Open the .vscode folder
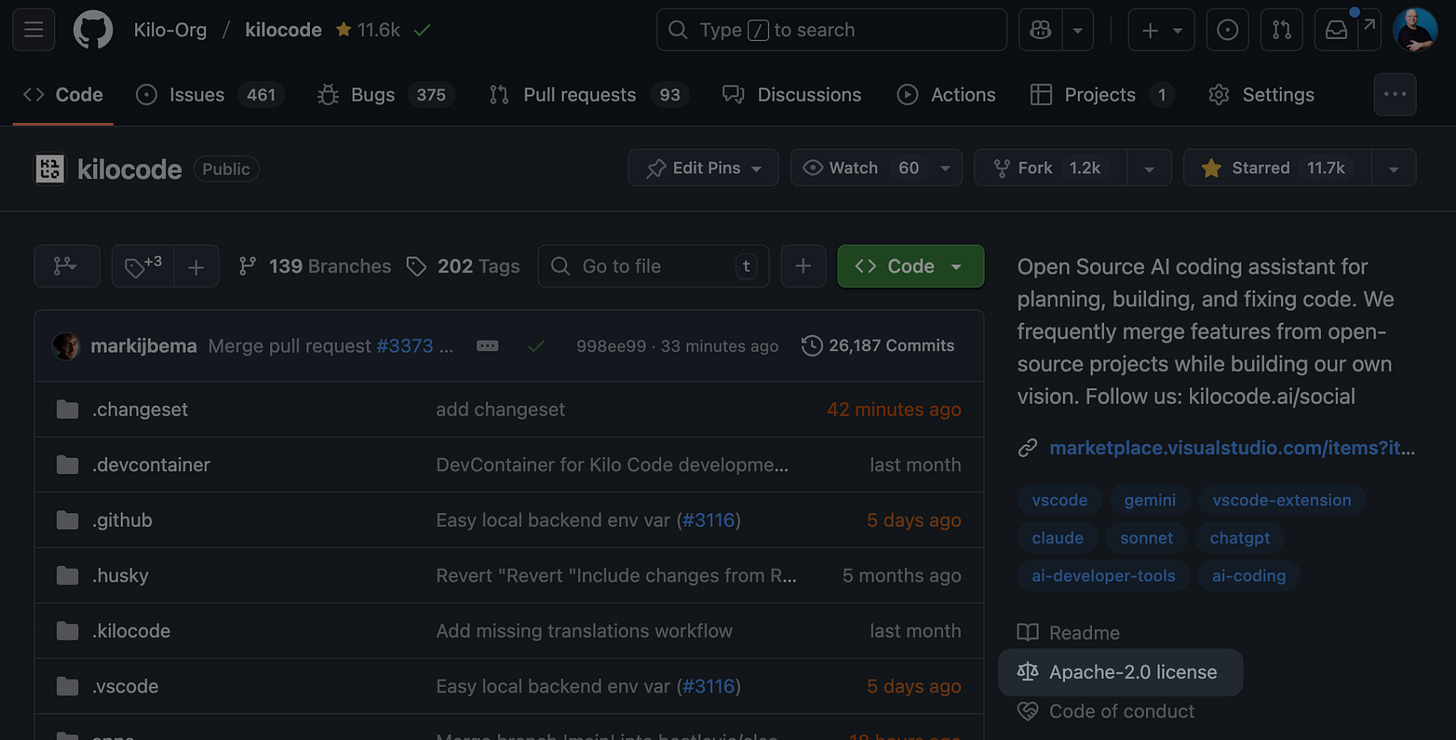 coord(125,687)
